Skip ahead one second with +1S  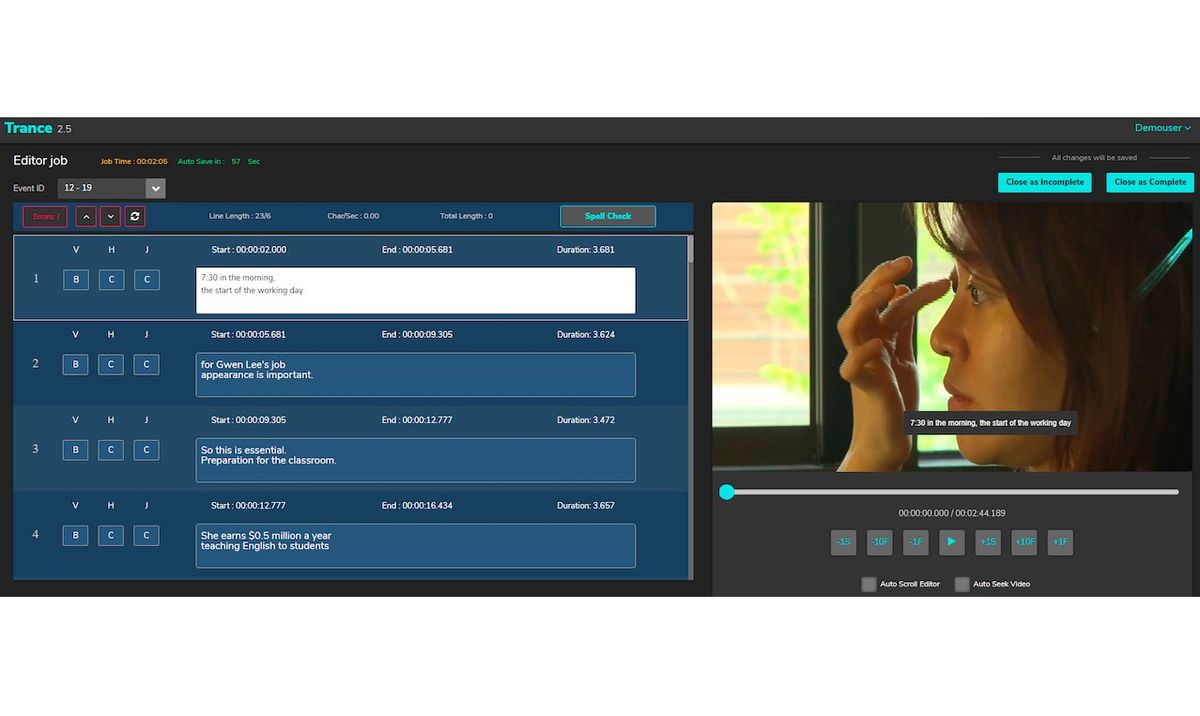pyautogui.click(x=988, y=542)
